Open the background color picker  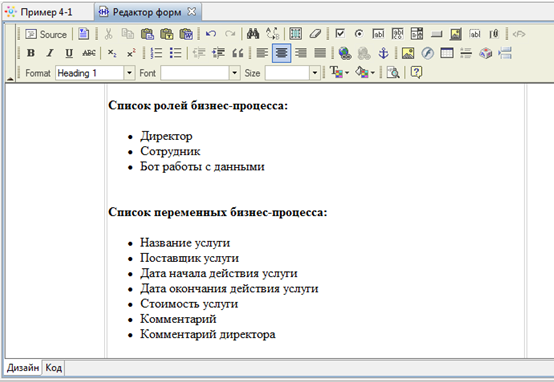point(365,73)
